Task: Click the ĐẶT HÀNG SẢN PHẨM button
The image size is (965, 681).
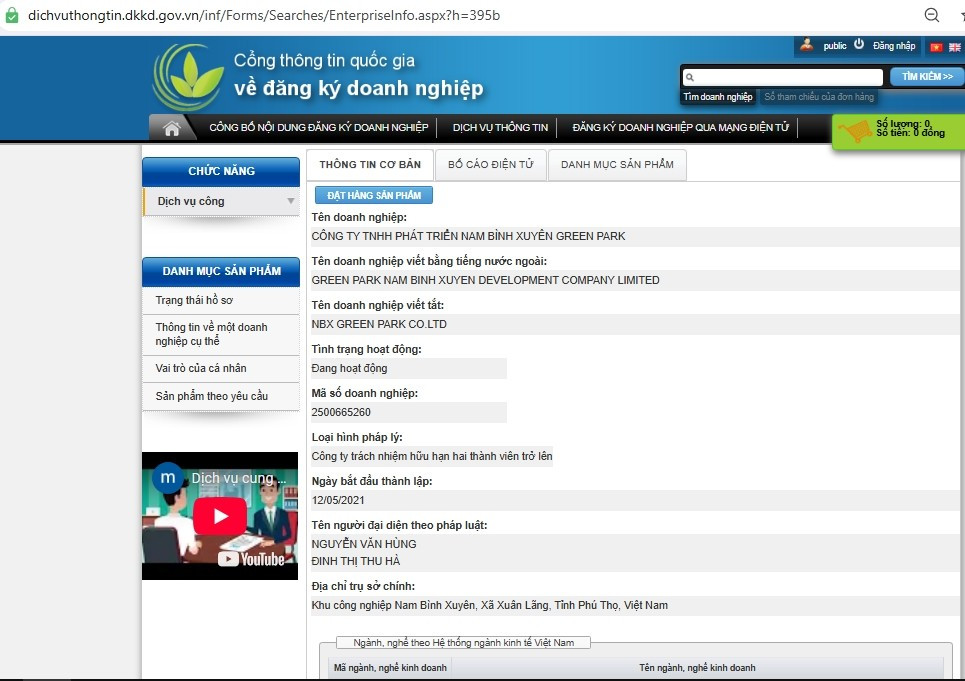Action: [374, 195]
